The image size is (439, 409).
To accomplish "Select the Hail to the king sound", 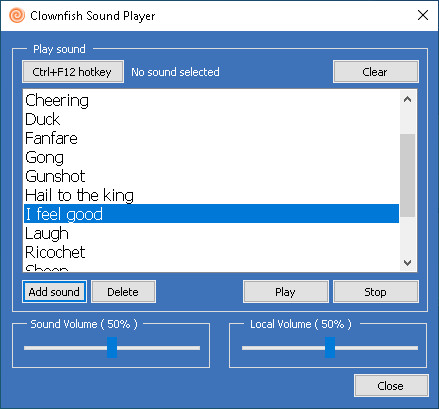I will (x=211, y=195).
